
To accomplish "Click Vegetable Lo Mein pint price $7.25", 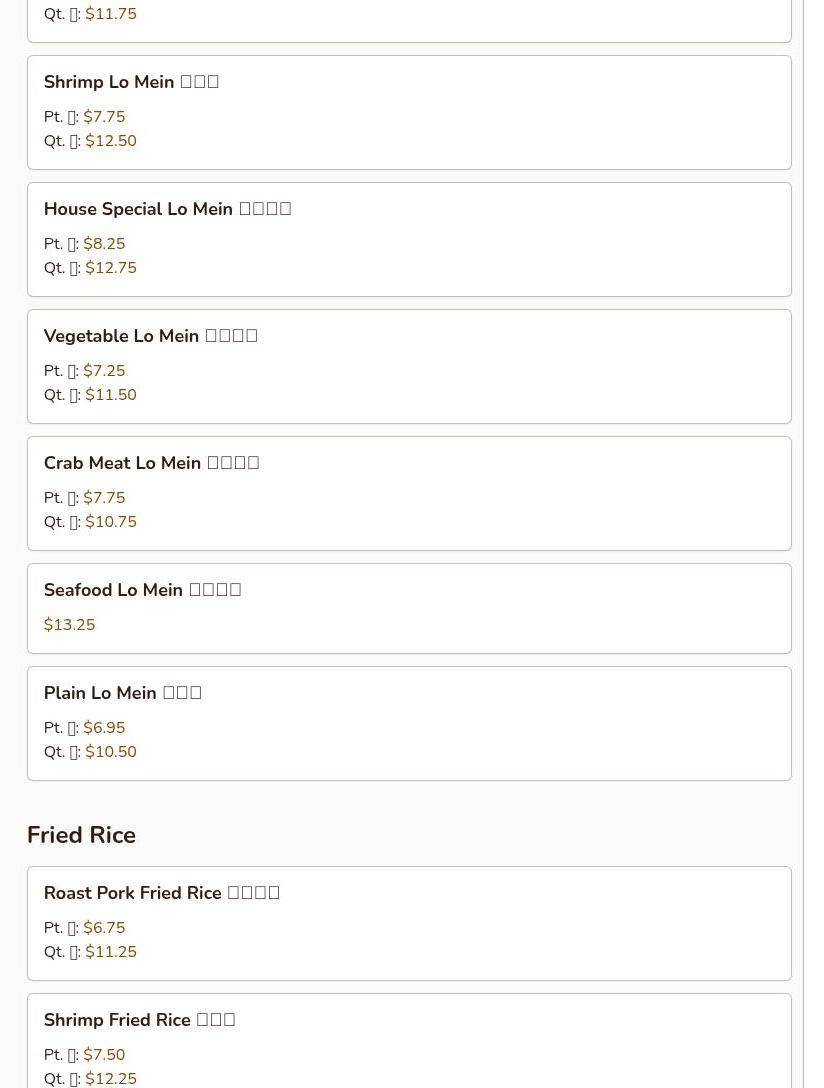I will point(104,371).
